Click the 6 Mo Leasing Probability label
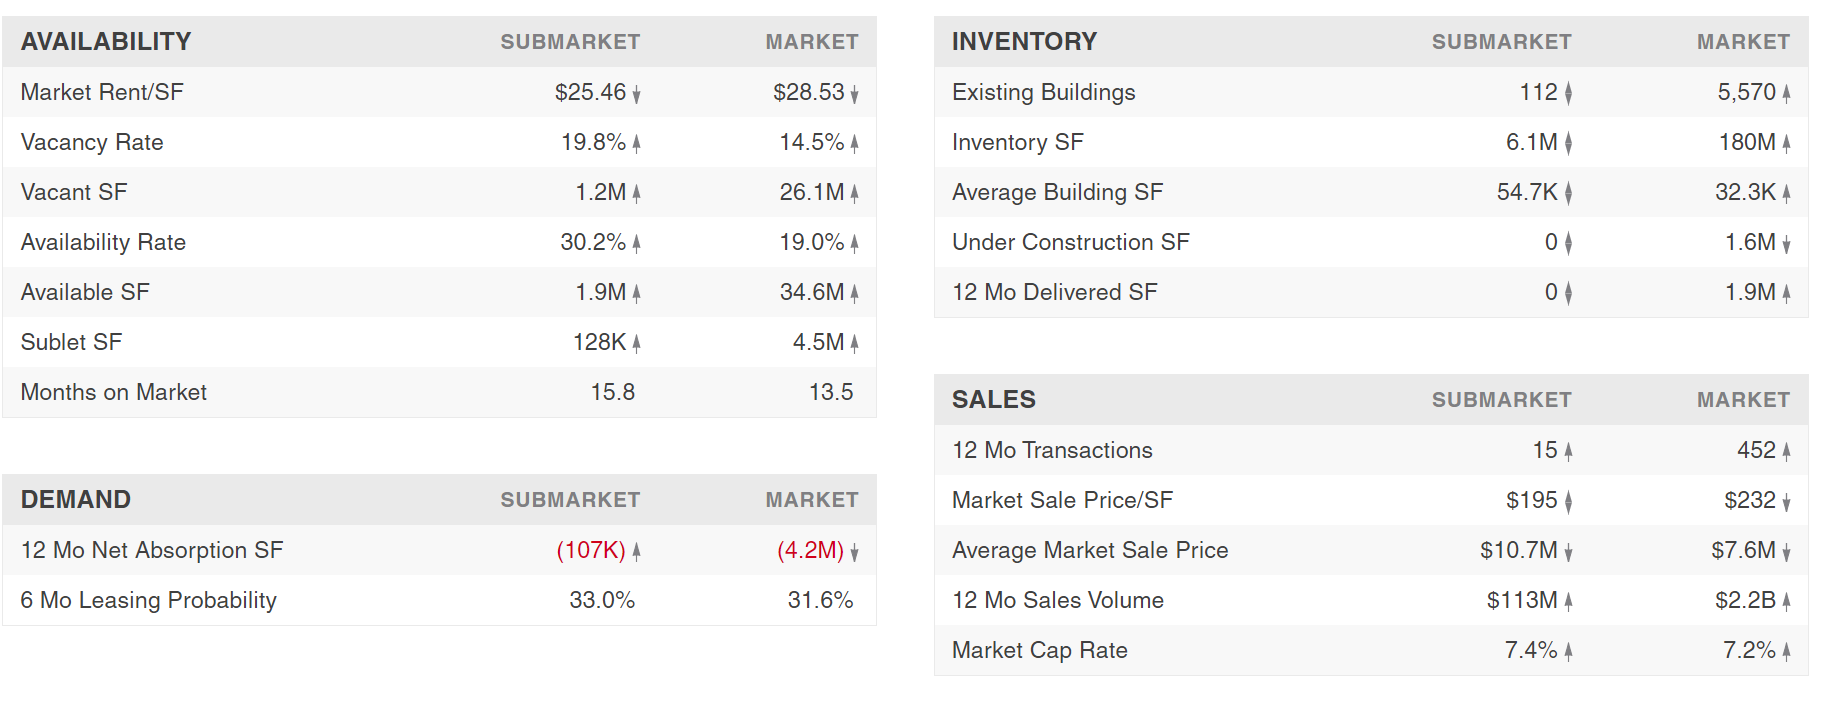 coord(149,600)
